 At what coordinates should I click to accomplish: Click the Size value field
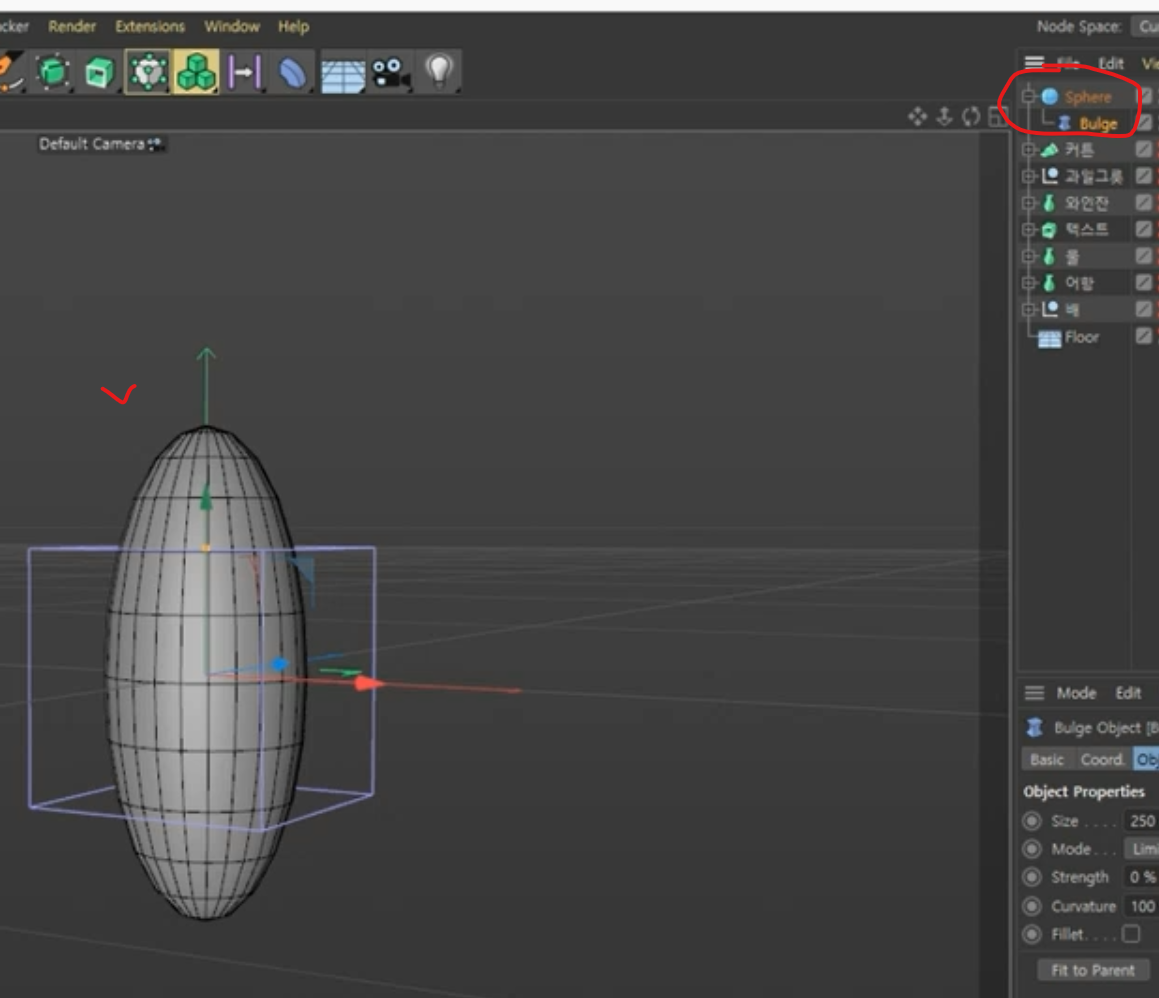pos(1141,821)
